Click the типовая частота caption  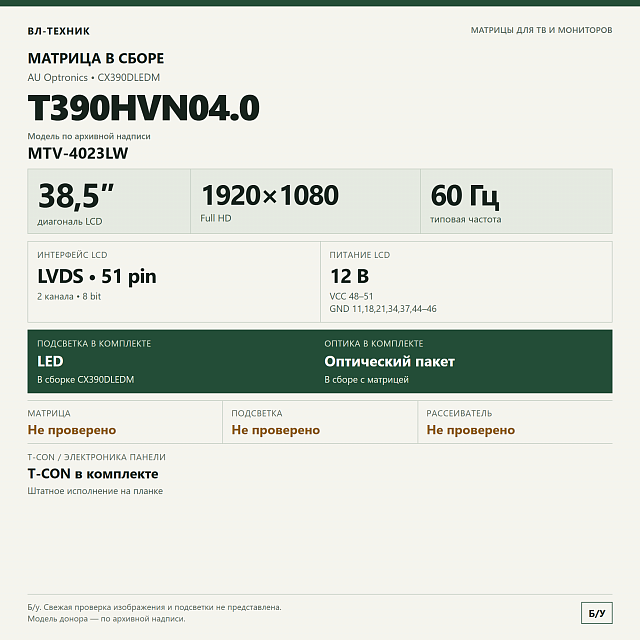tap(465, 220)
